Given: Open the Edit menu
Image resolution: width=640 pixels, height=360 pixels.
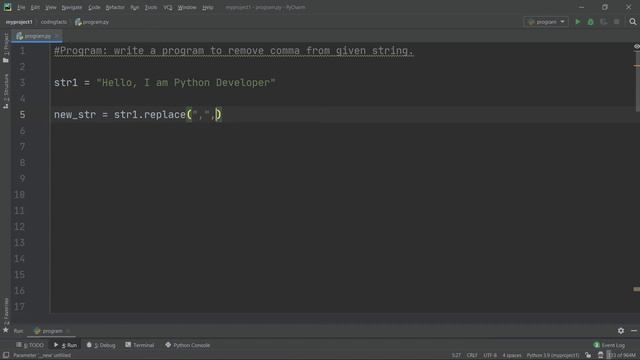Looking at the screenshot, I should pyautogui.click(x=35, y=7).
